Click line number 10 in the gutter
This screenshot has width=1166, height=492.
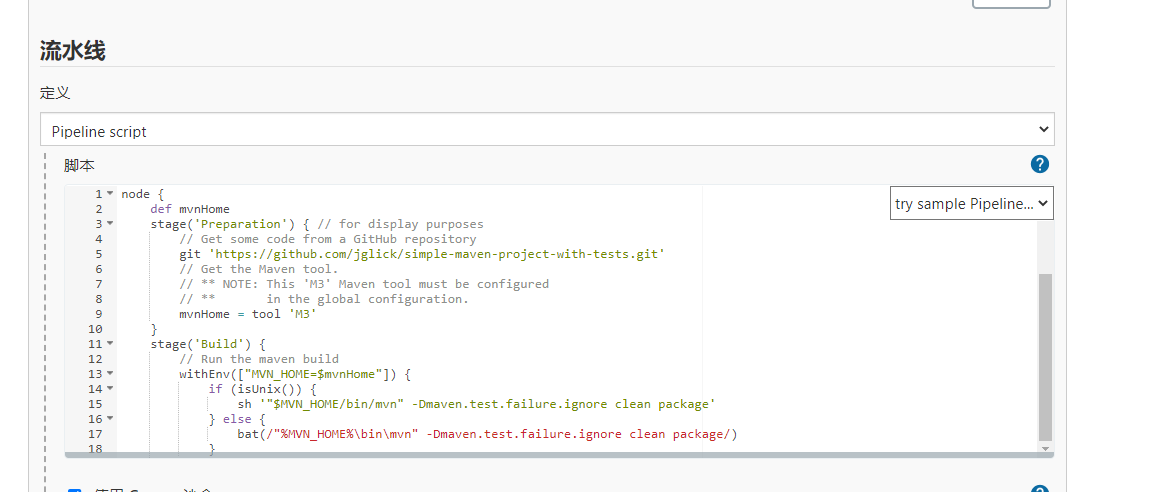96,329
